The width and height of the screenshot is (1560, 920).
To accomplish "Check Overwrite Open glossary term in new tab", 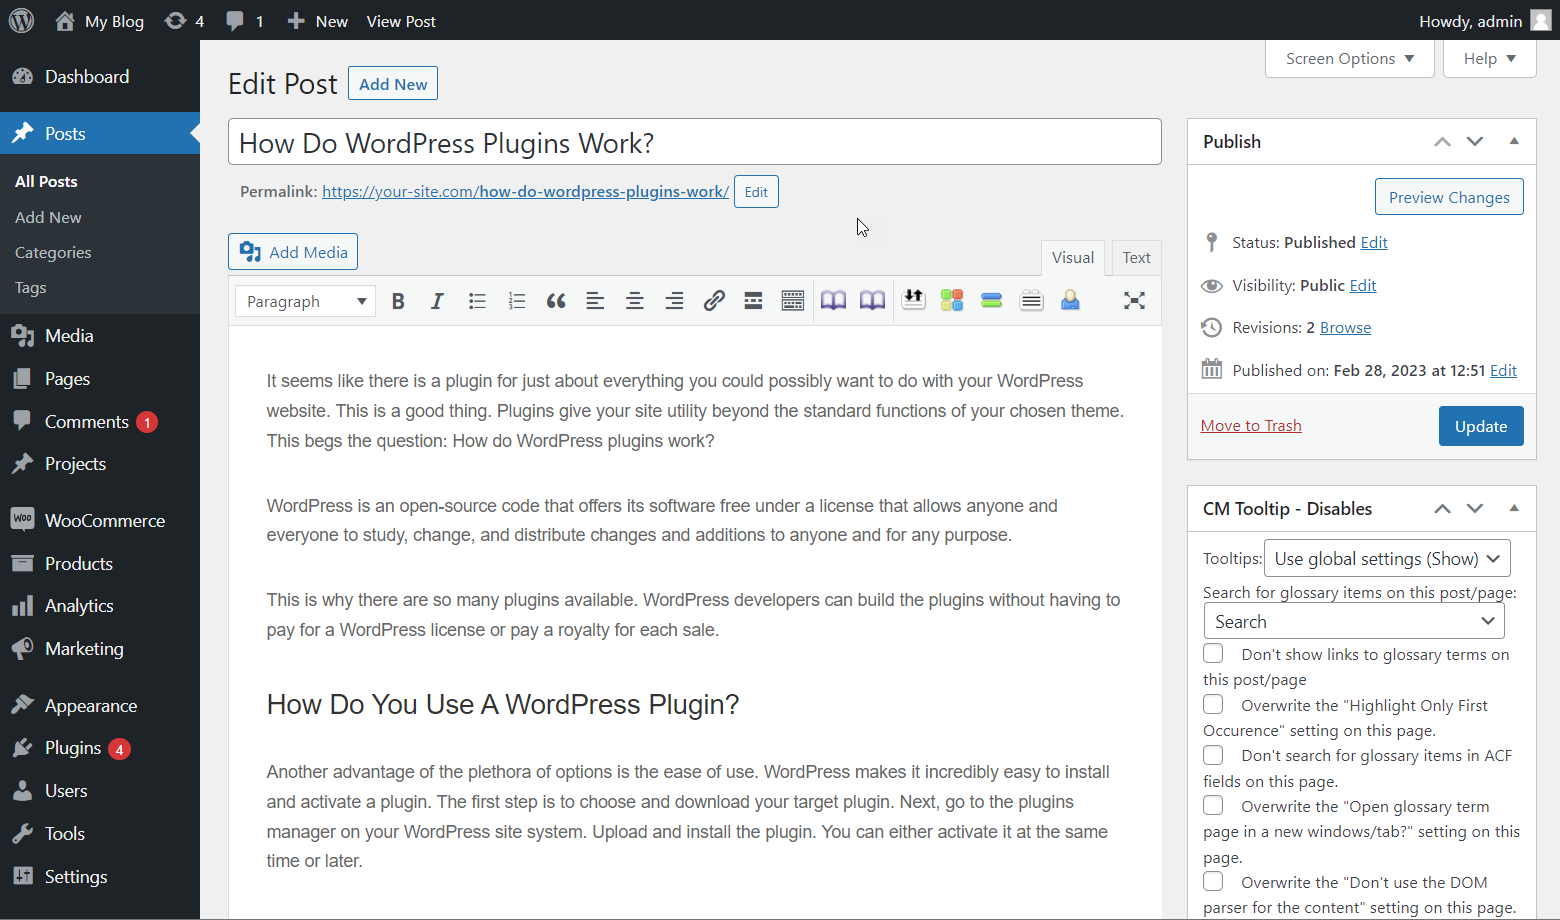I will [1213, 805].
